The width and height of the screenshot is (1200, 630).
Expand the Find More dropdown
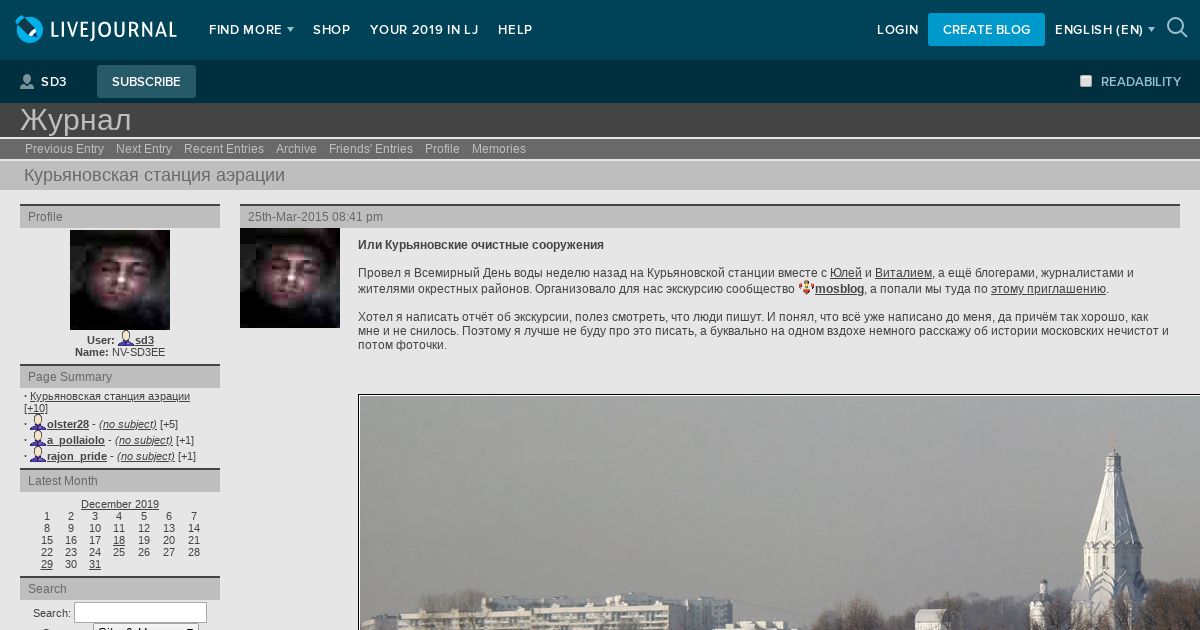tap(251, 30)
